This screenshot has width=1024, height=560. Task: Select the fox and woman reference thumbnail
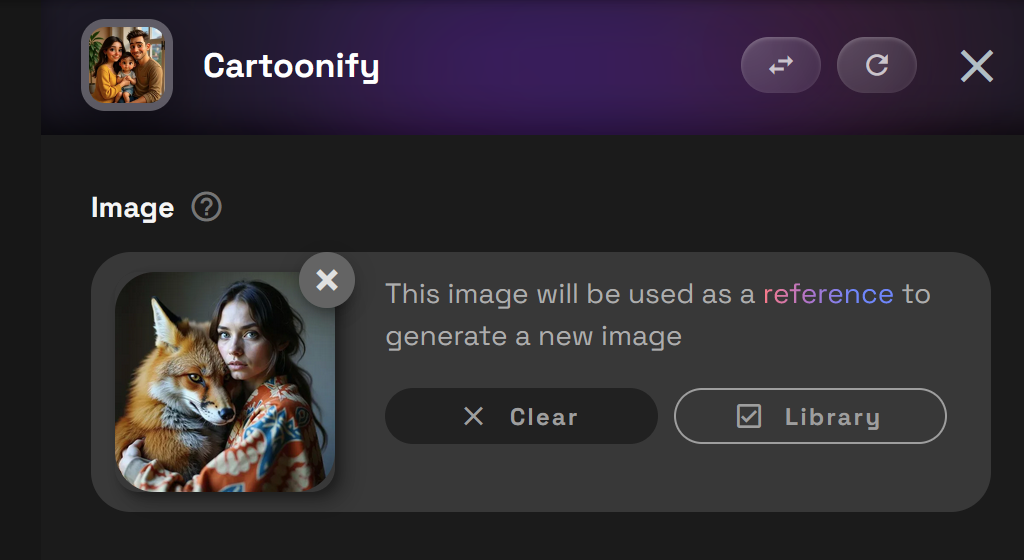(225, 382)
